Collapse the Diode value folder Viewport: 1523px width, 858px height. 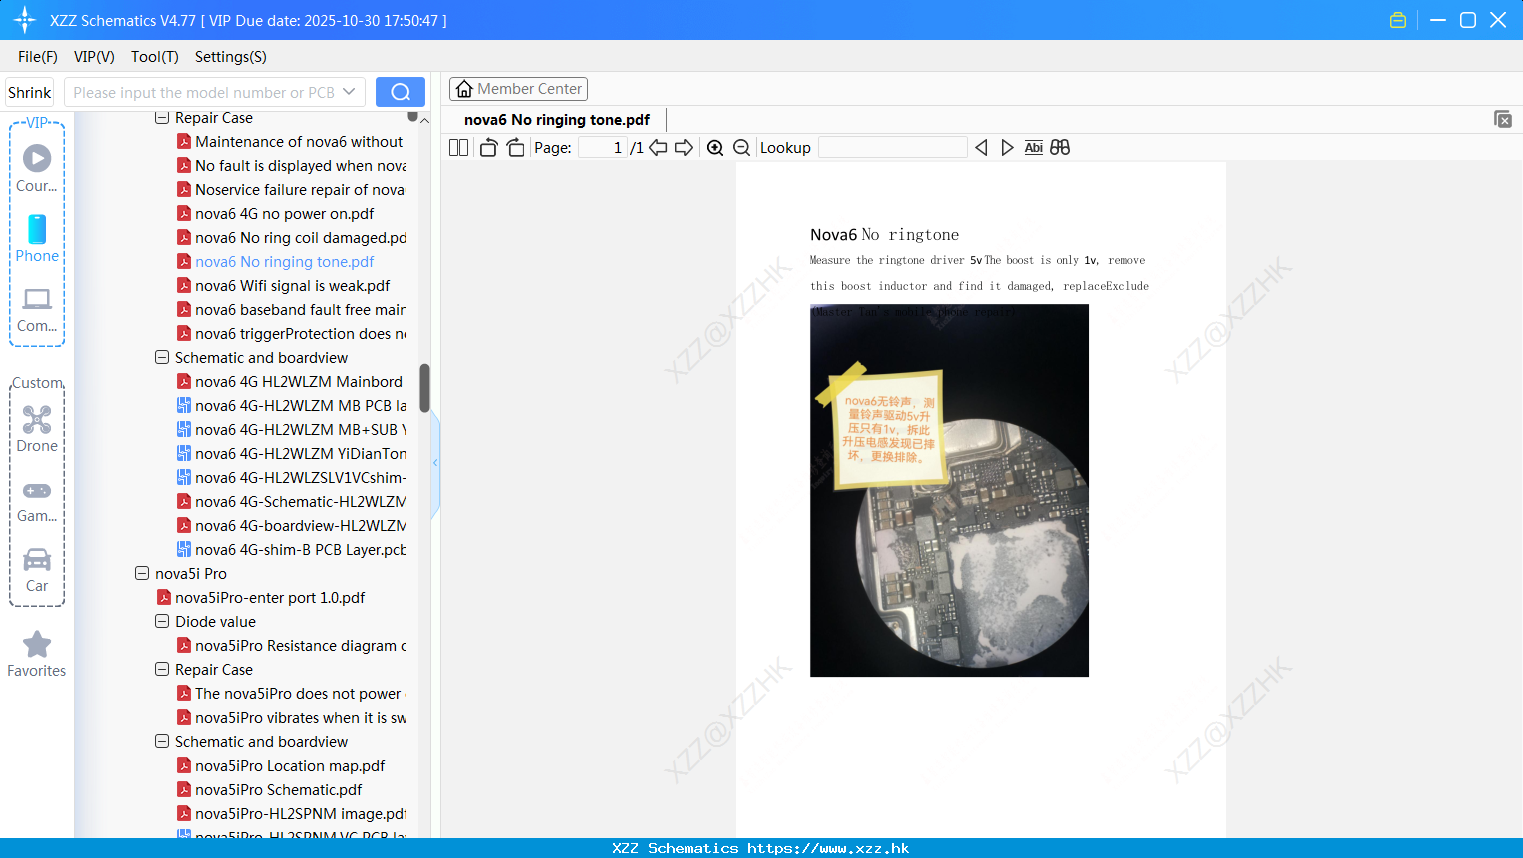pos(162,622)
